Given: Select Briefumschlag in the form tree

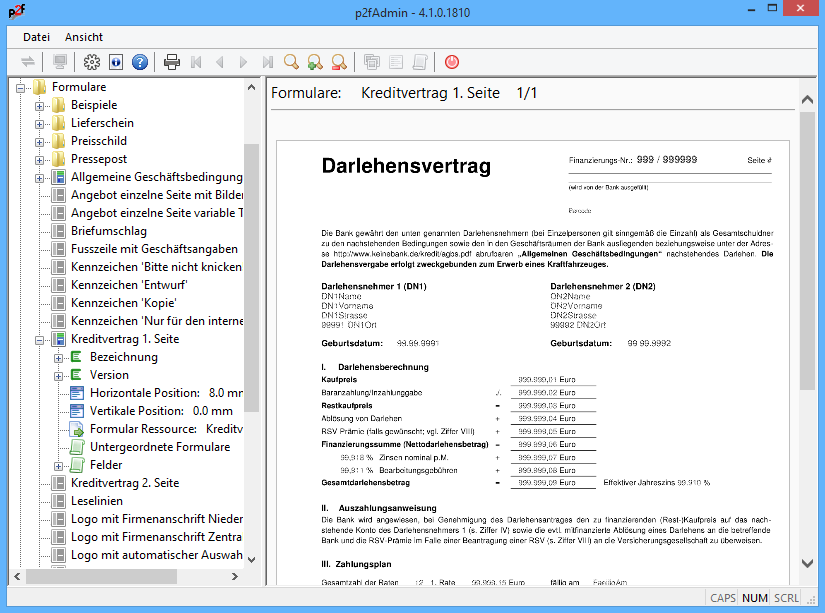Looking at the screenshot, I should click(109, 231).
